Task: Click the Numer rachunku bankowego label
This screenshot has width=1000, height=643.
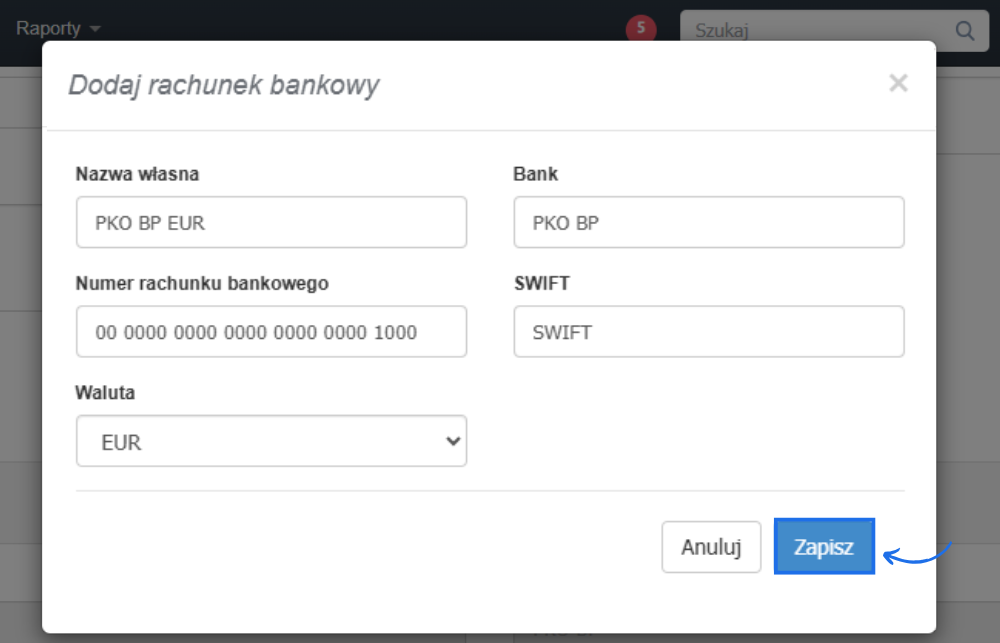Action: click(202, 283)
